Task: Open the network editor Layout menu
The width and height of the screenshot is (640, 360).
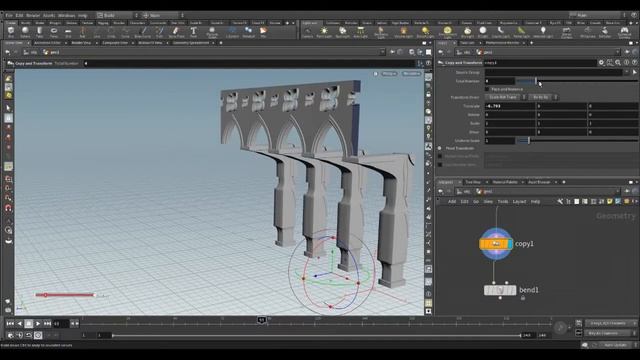Action: click(x=519, y=201)
